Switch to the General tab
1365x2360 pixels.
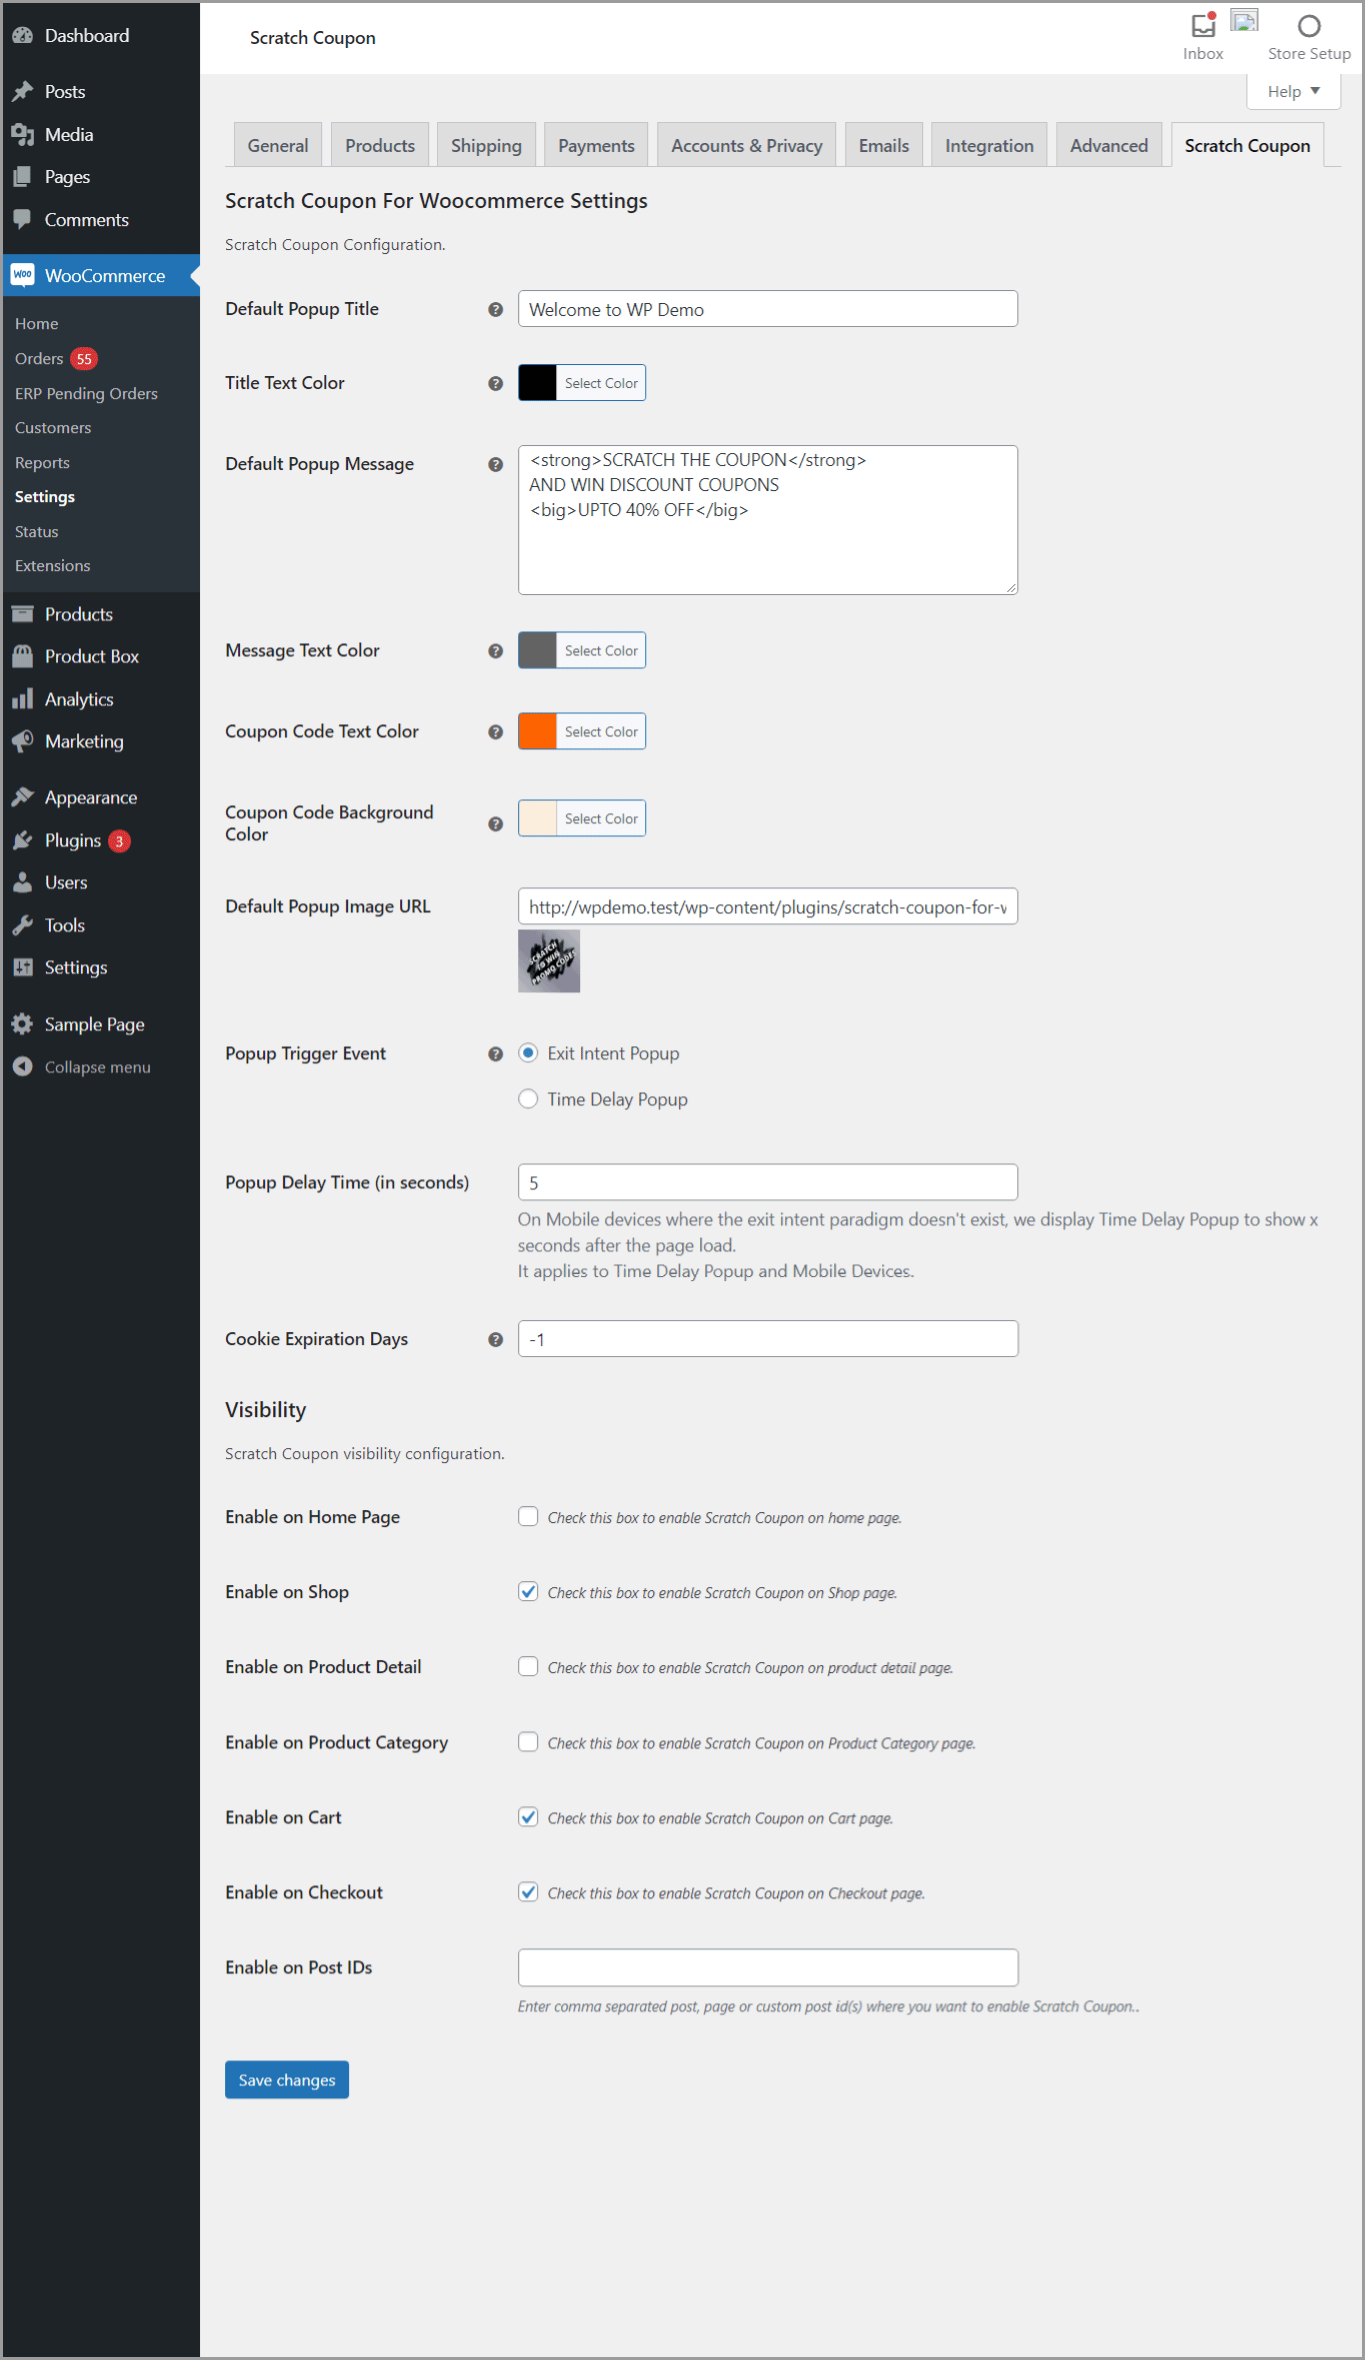click(278, 145)
